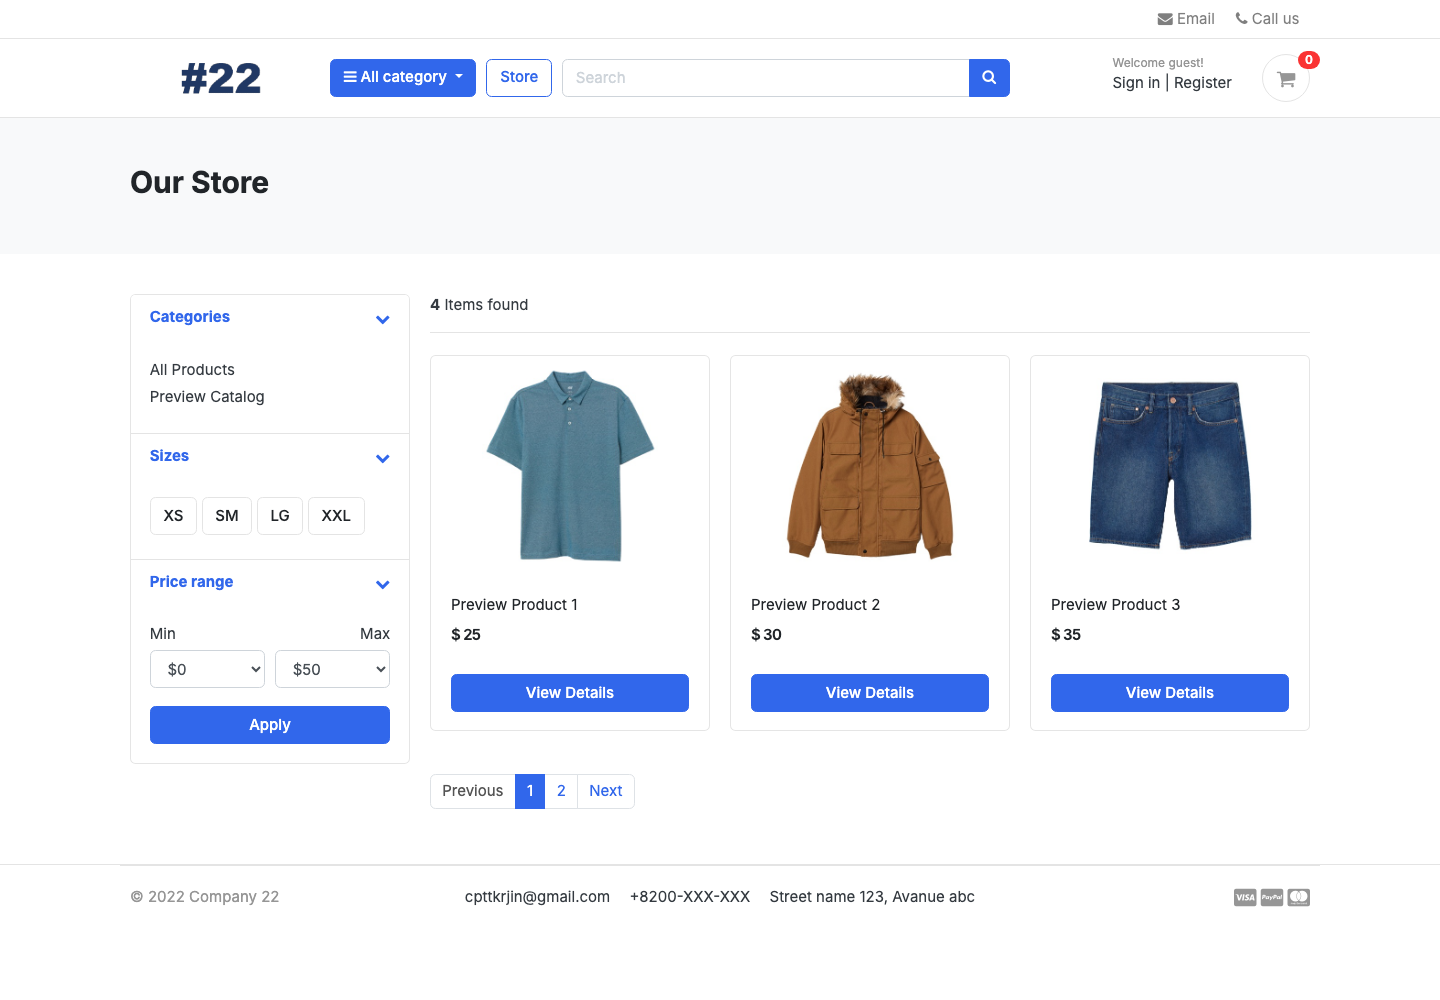Click the Preview Product 3 title
The height and width of the screenshot is (1000, 1440).
[x=1115, y=605]
